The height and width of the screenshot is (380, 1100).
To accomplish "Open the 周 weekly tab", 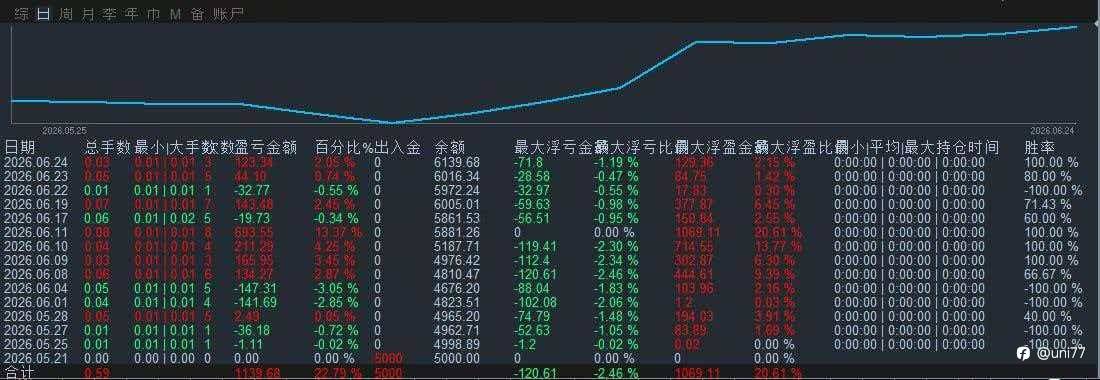I will tap(66, 14).
